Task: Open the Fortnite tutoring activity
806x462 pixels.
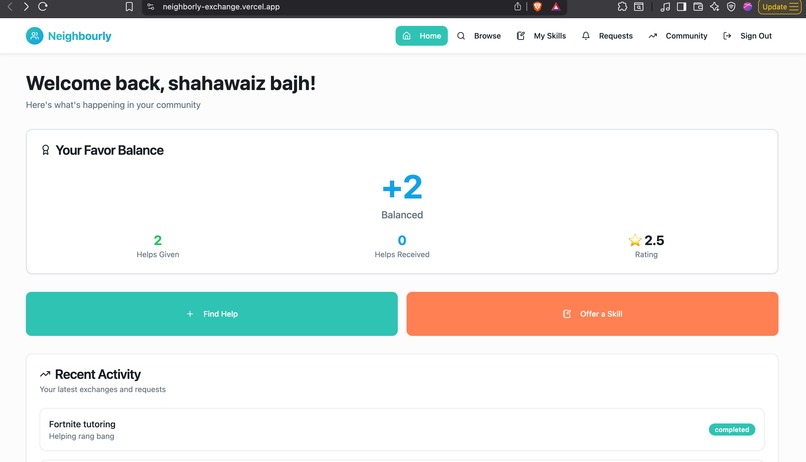Action: [x=402, y=430]
